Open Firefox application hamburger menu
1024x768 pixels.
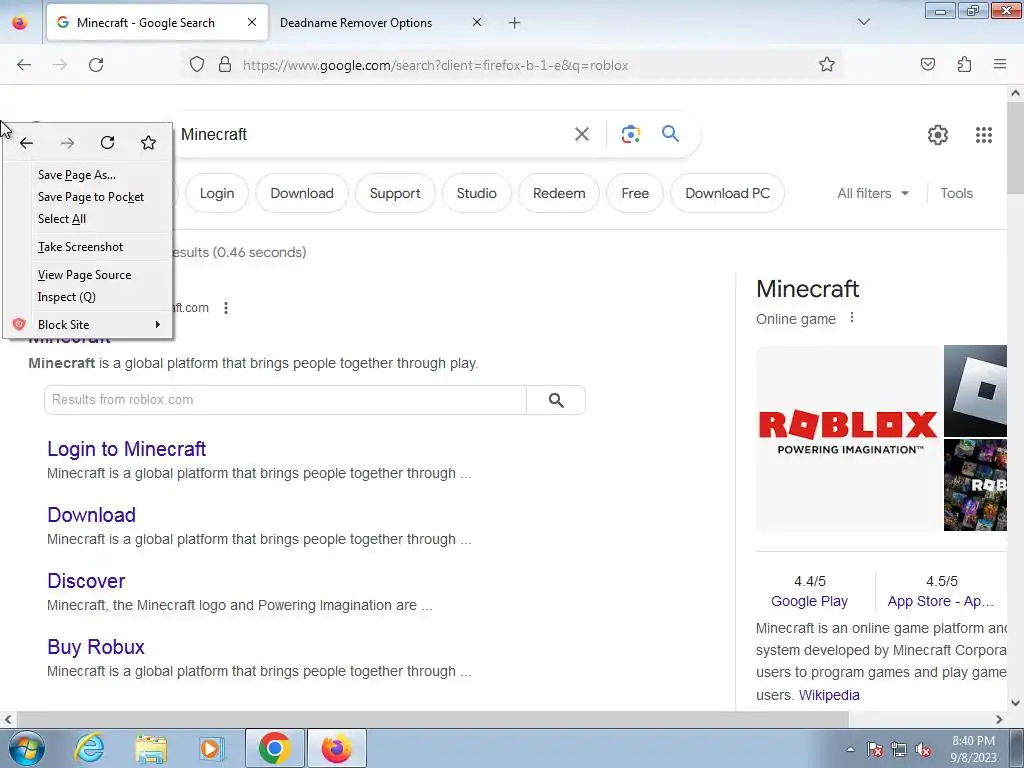coord(1000,64)
